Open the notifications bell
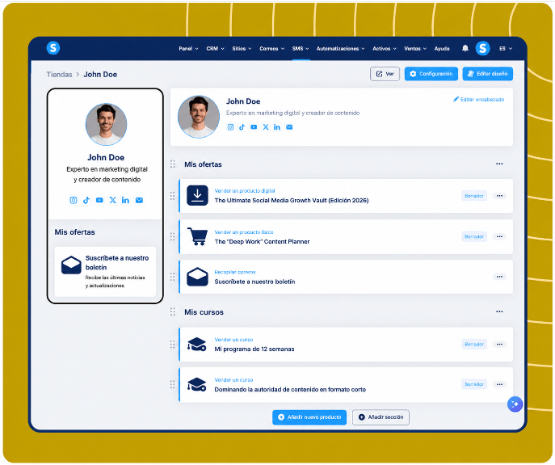 [465, 48]
